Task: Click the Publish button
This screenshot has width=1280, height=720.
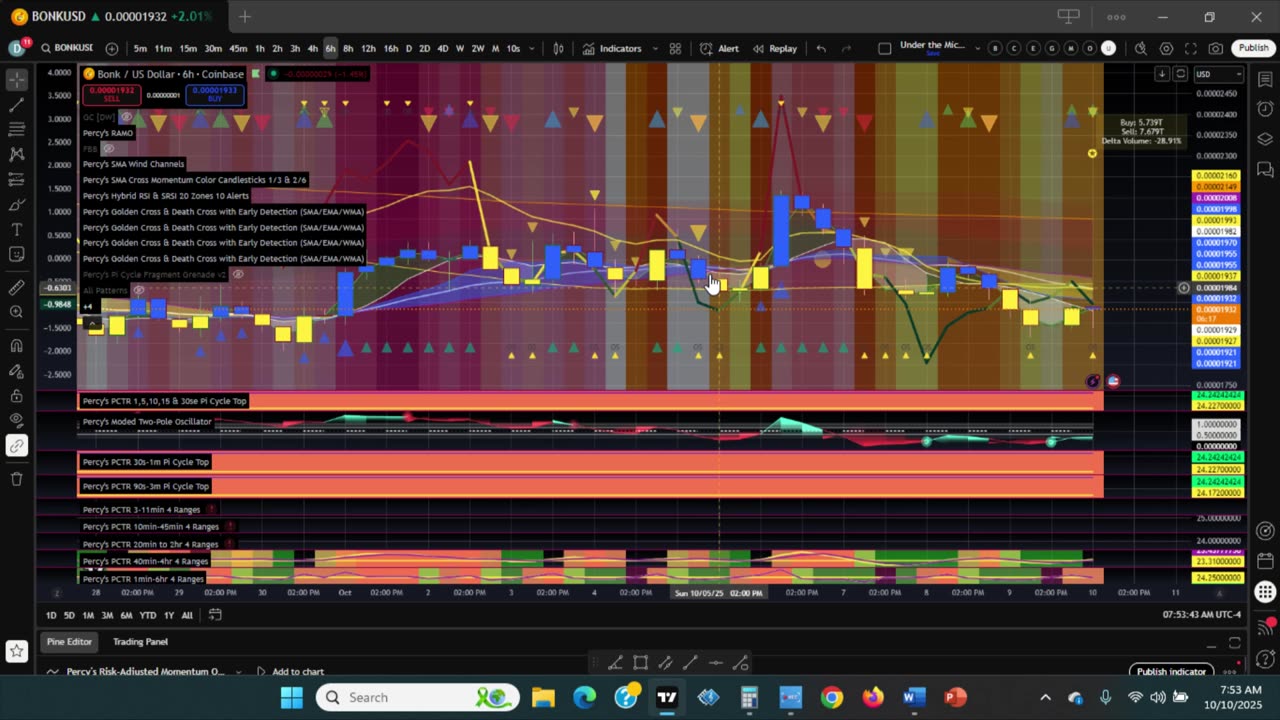Action: point(1253,48)
